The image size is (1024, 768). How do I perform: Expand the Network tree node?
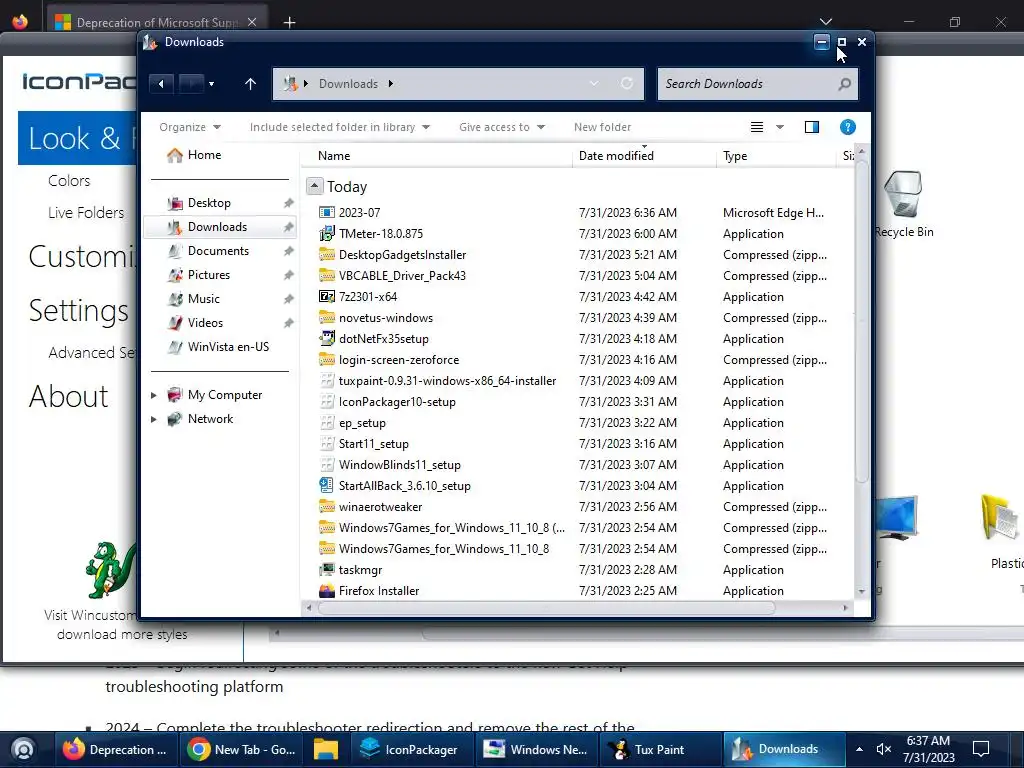point(153,419)
